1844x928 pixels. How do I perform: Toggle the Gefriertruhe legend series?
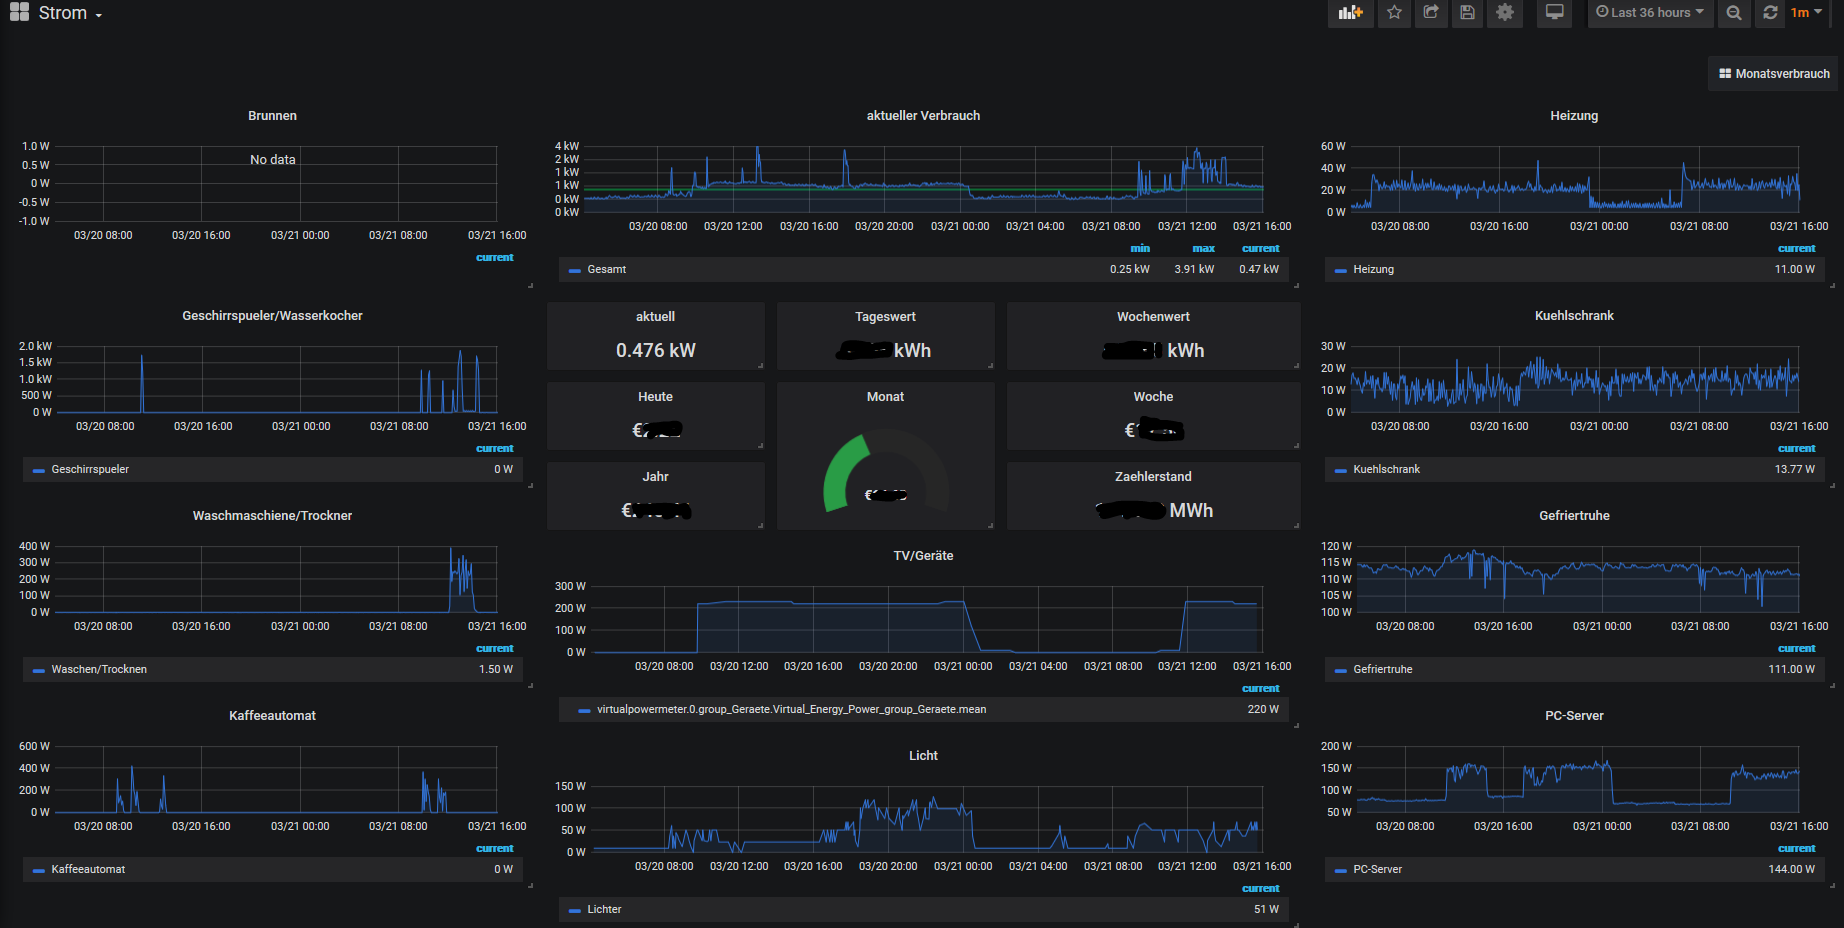1383,669
